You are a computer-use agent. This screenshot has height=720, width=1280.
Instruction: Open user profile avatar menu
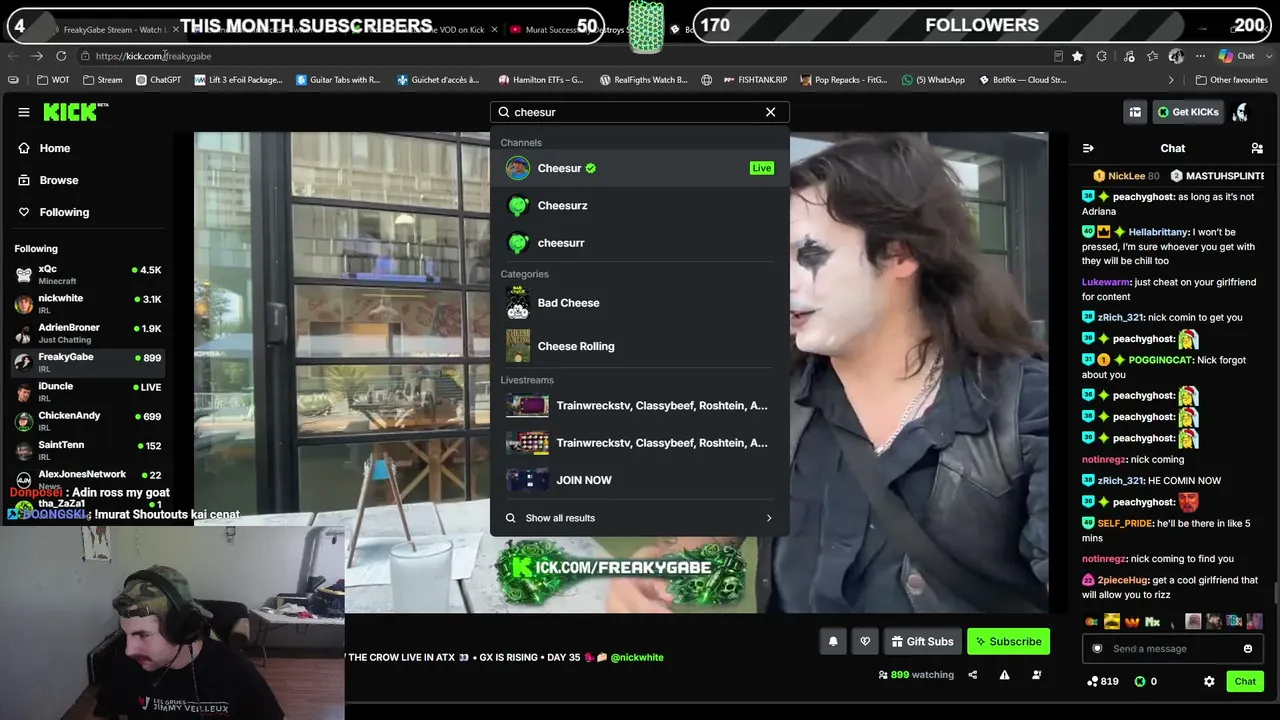click(1241, 112)
